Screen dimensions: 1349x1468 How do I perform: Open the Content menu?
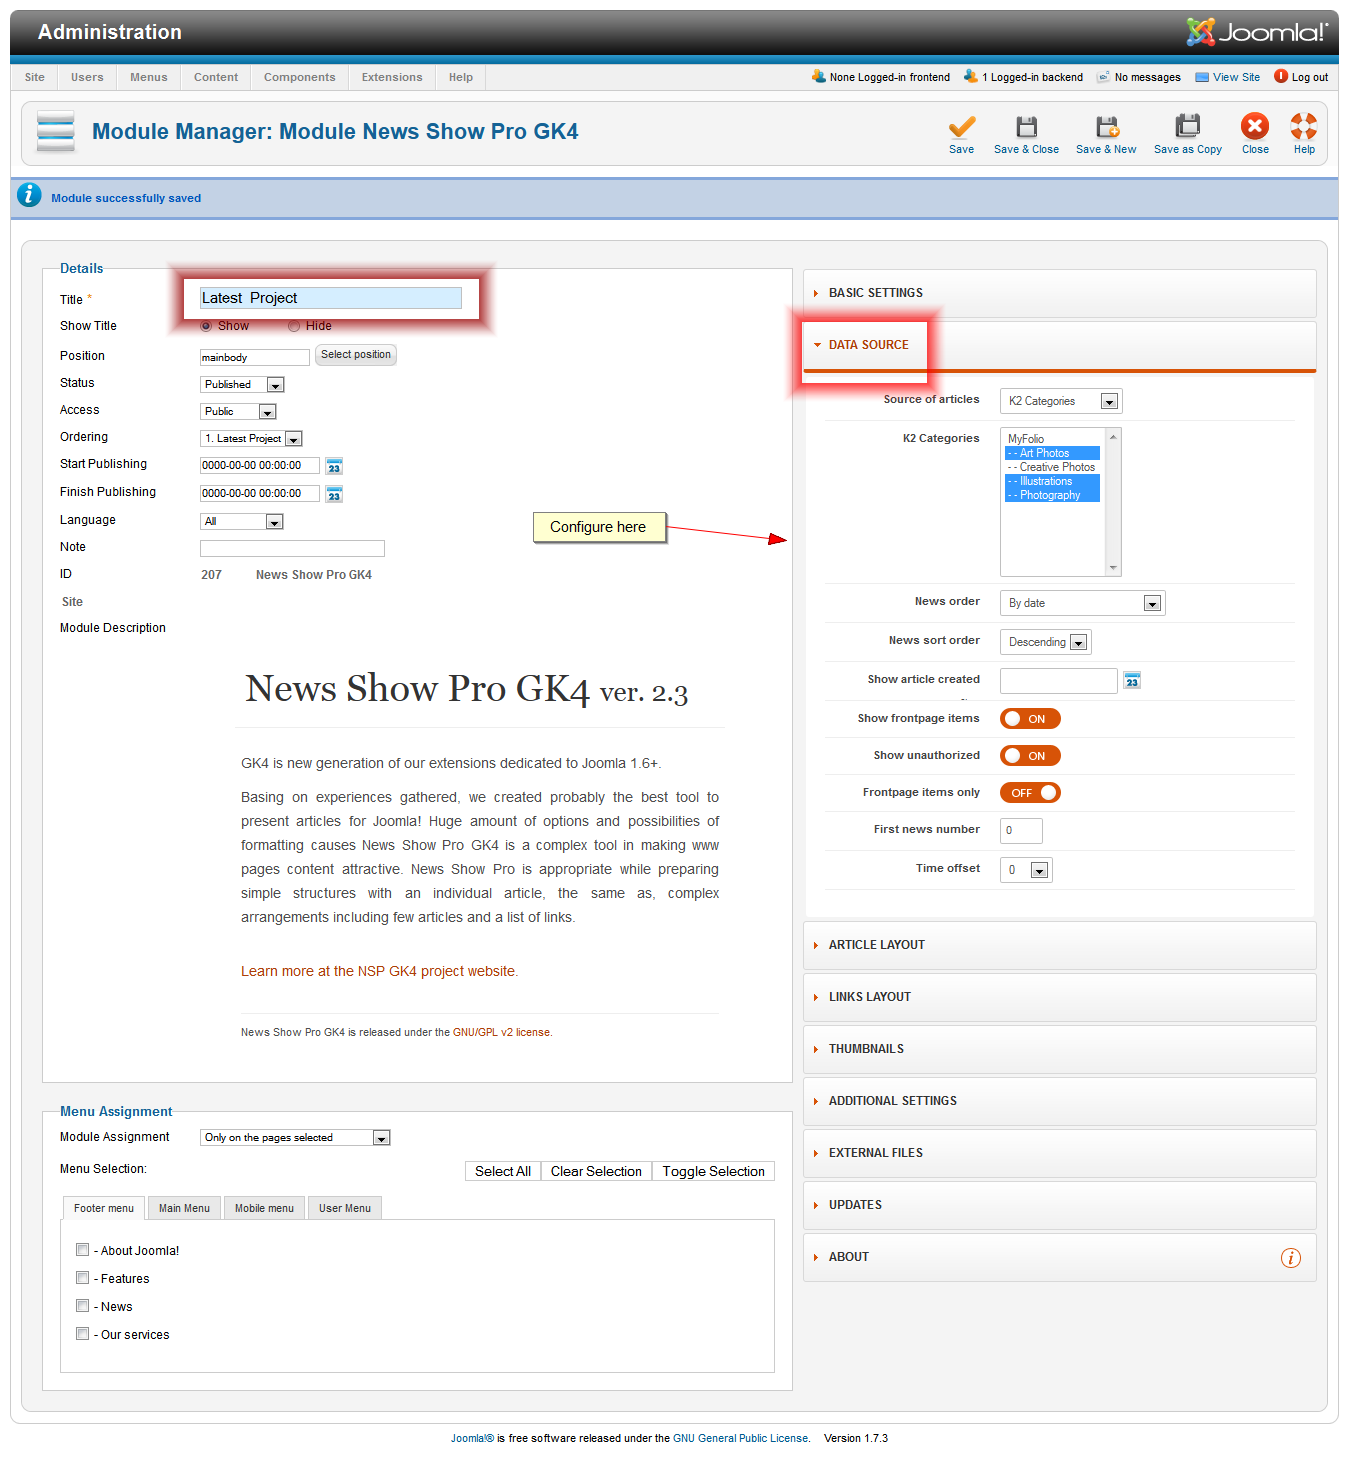click(x=216, y=77)
